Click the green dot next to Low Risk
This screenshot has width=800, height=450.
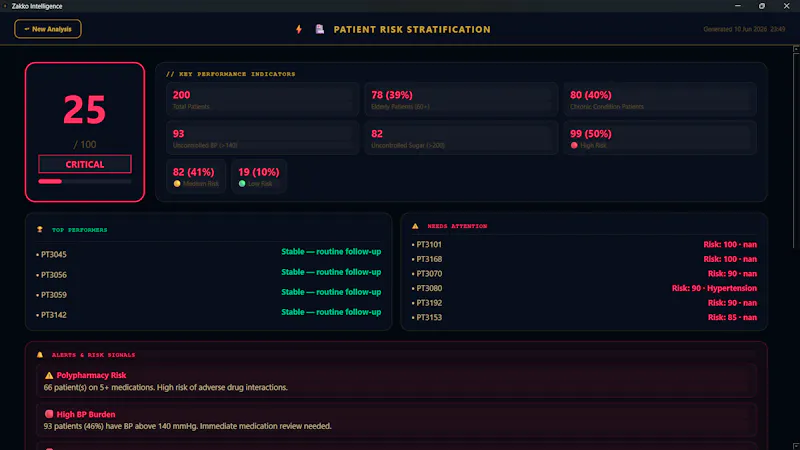(x=242, y=184)
